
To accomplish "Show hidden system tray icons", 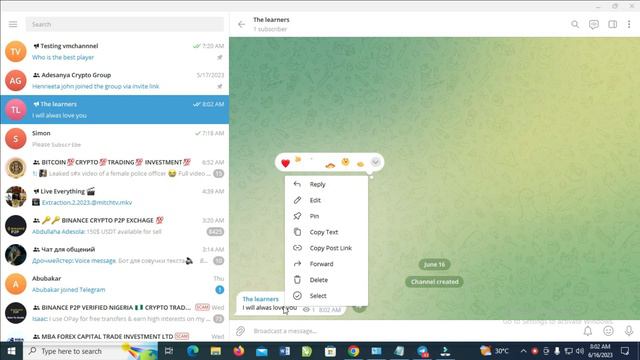I will tap(523, 351).
